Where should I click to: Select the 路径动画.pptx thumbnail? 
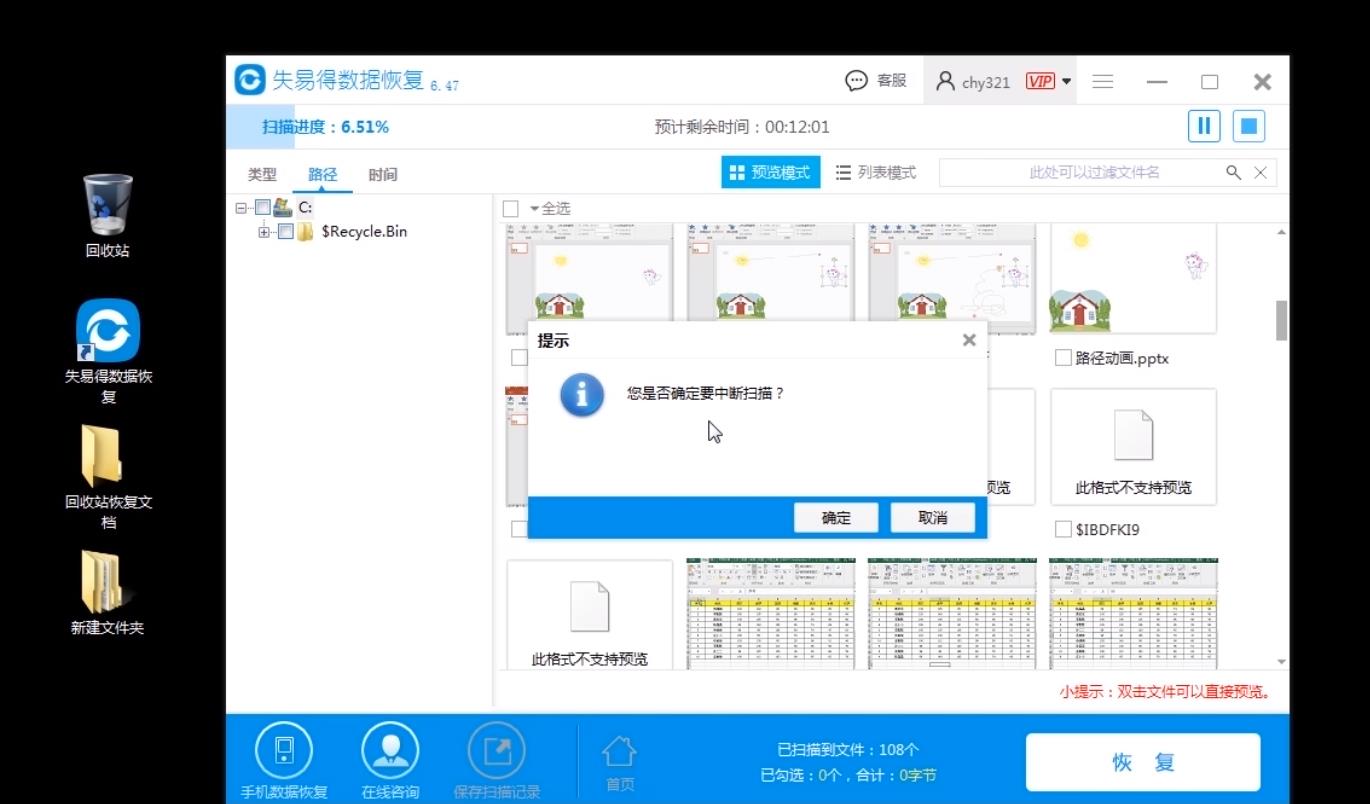pos(1133,279)
